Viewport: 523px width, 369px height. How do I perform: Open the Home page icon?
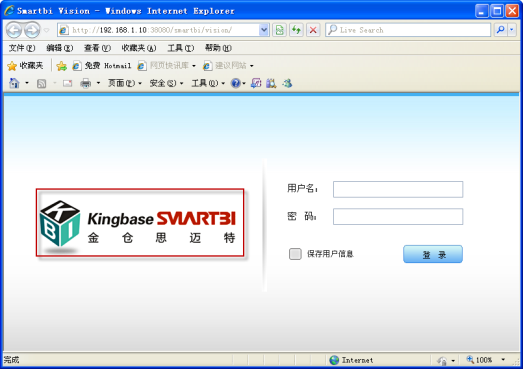click(14, 83)
